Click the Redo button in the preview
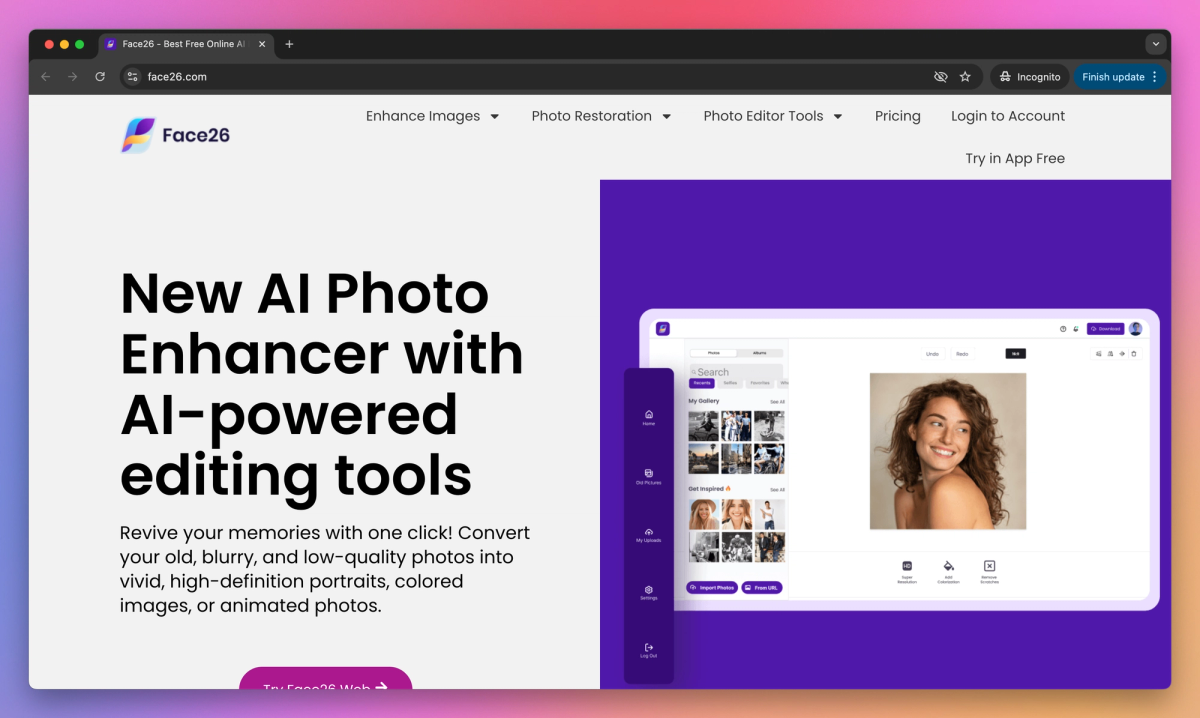1200x718 pixels. (x=962, y=353)
